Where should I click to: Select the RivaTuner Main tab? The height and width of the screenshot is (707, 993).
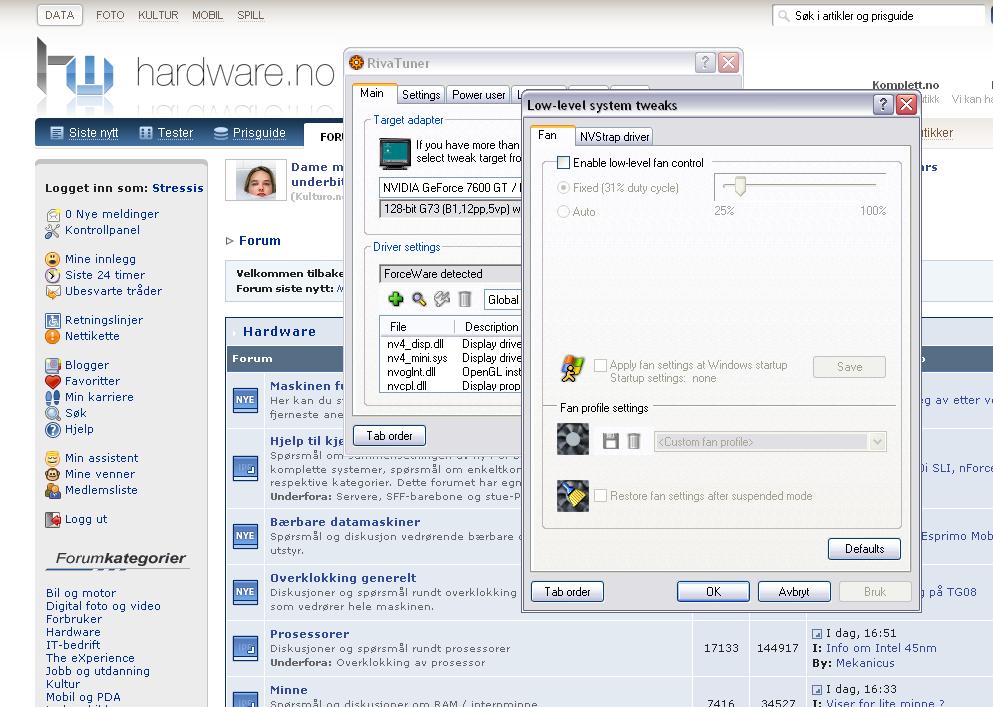[x=372, y=93]
